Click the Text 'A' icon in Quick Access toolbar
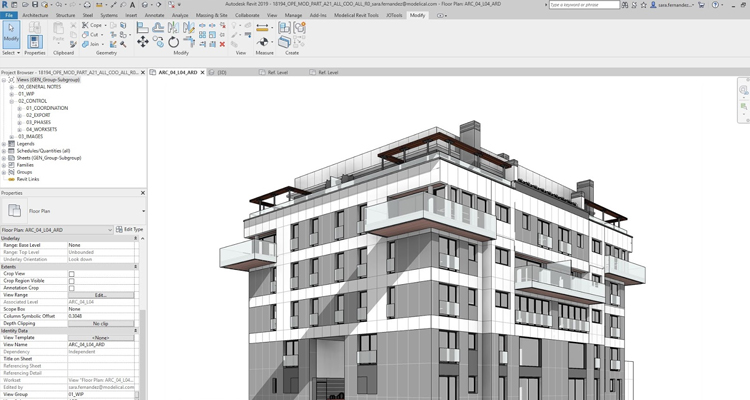Image resolution: width=750 pixels, height=400 pixels. click(132, 5)
